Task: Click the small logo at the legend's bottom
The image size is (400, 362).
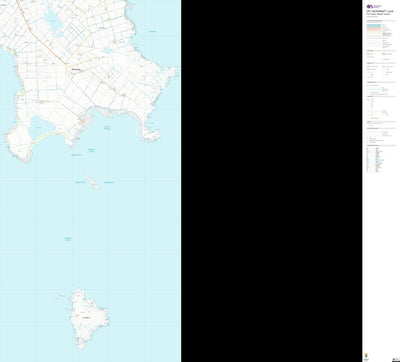Action: (x=366, y=356)
